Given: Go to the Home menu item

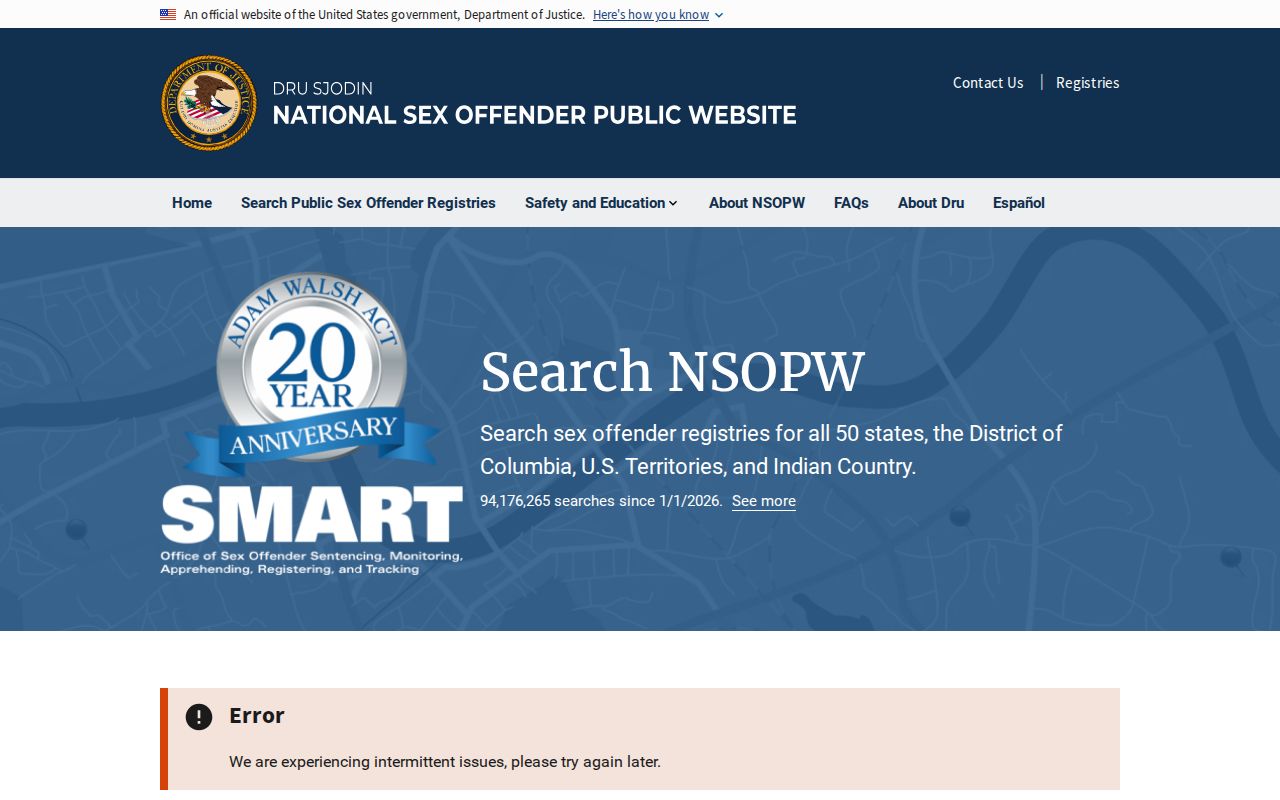Looking at the screenshot, I should point(192,203).
